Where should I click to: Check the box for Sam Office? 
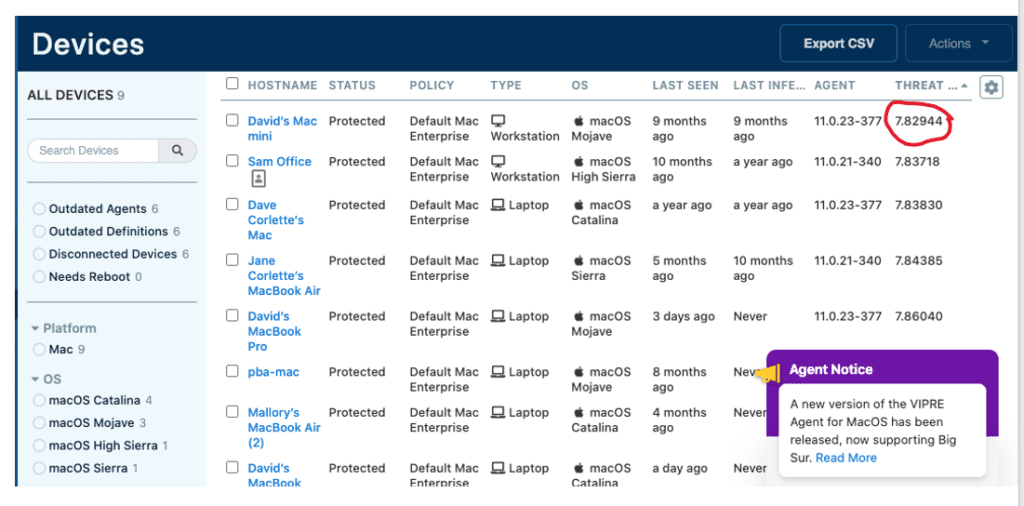(232, 161)
